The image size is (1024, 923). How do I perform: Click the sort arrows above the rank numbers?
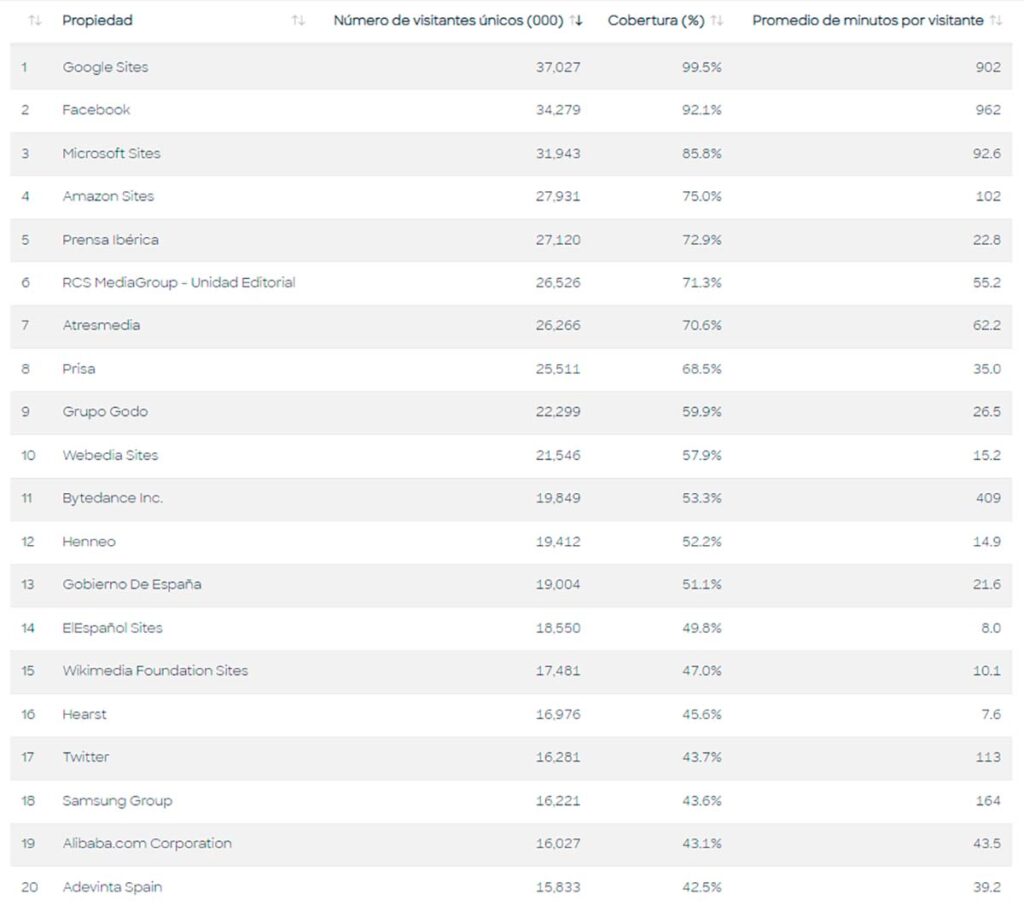35,21
